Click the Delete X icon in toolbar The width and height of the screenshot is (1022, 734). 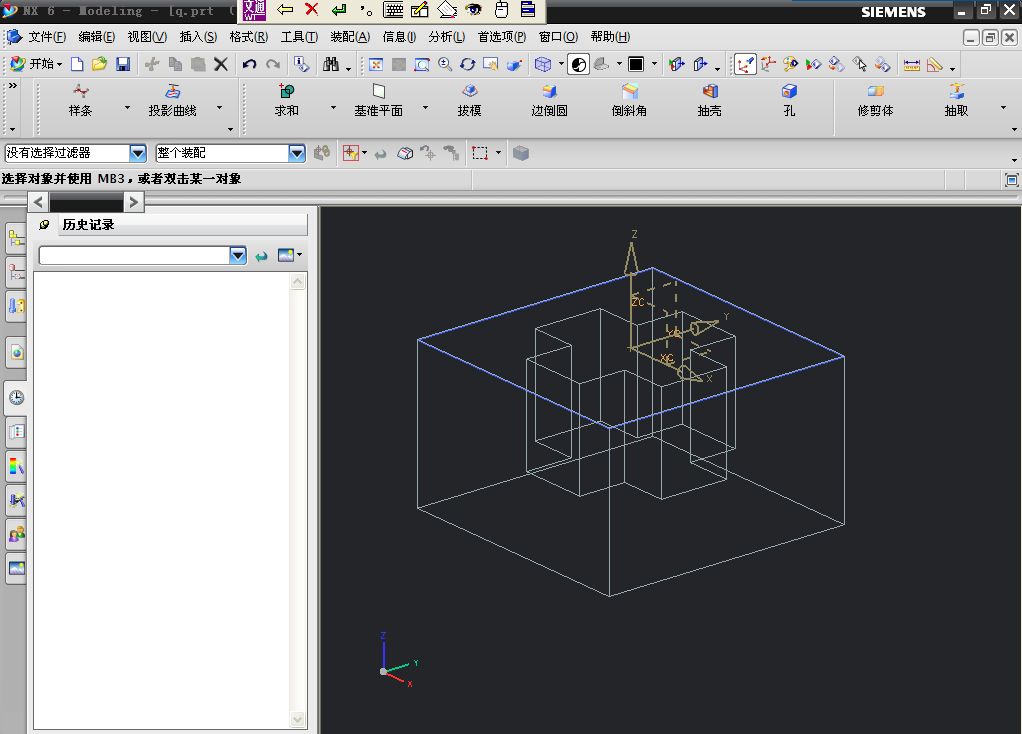[221, 64]
